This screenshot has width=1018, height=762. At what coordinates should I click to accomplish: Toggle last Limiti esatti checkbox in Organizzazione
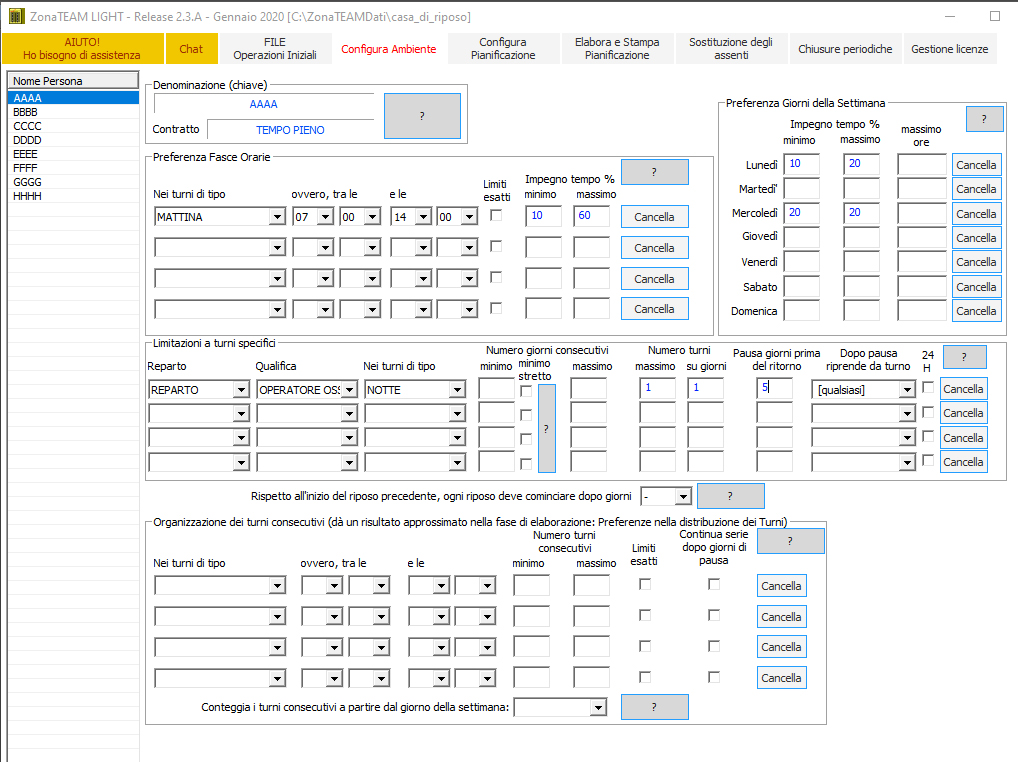[645, 677]
